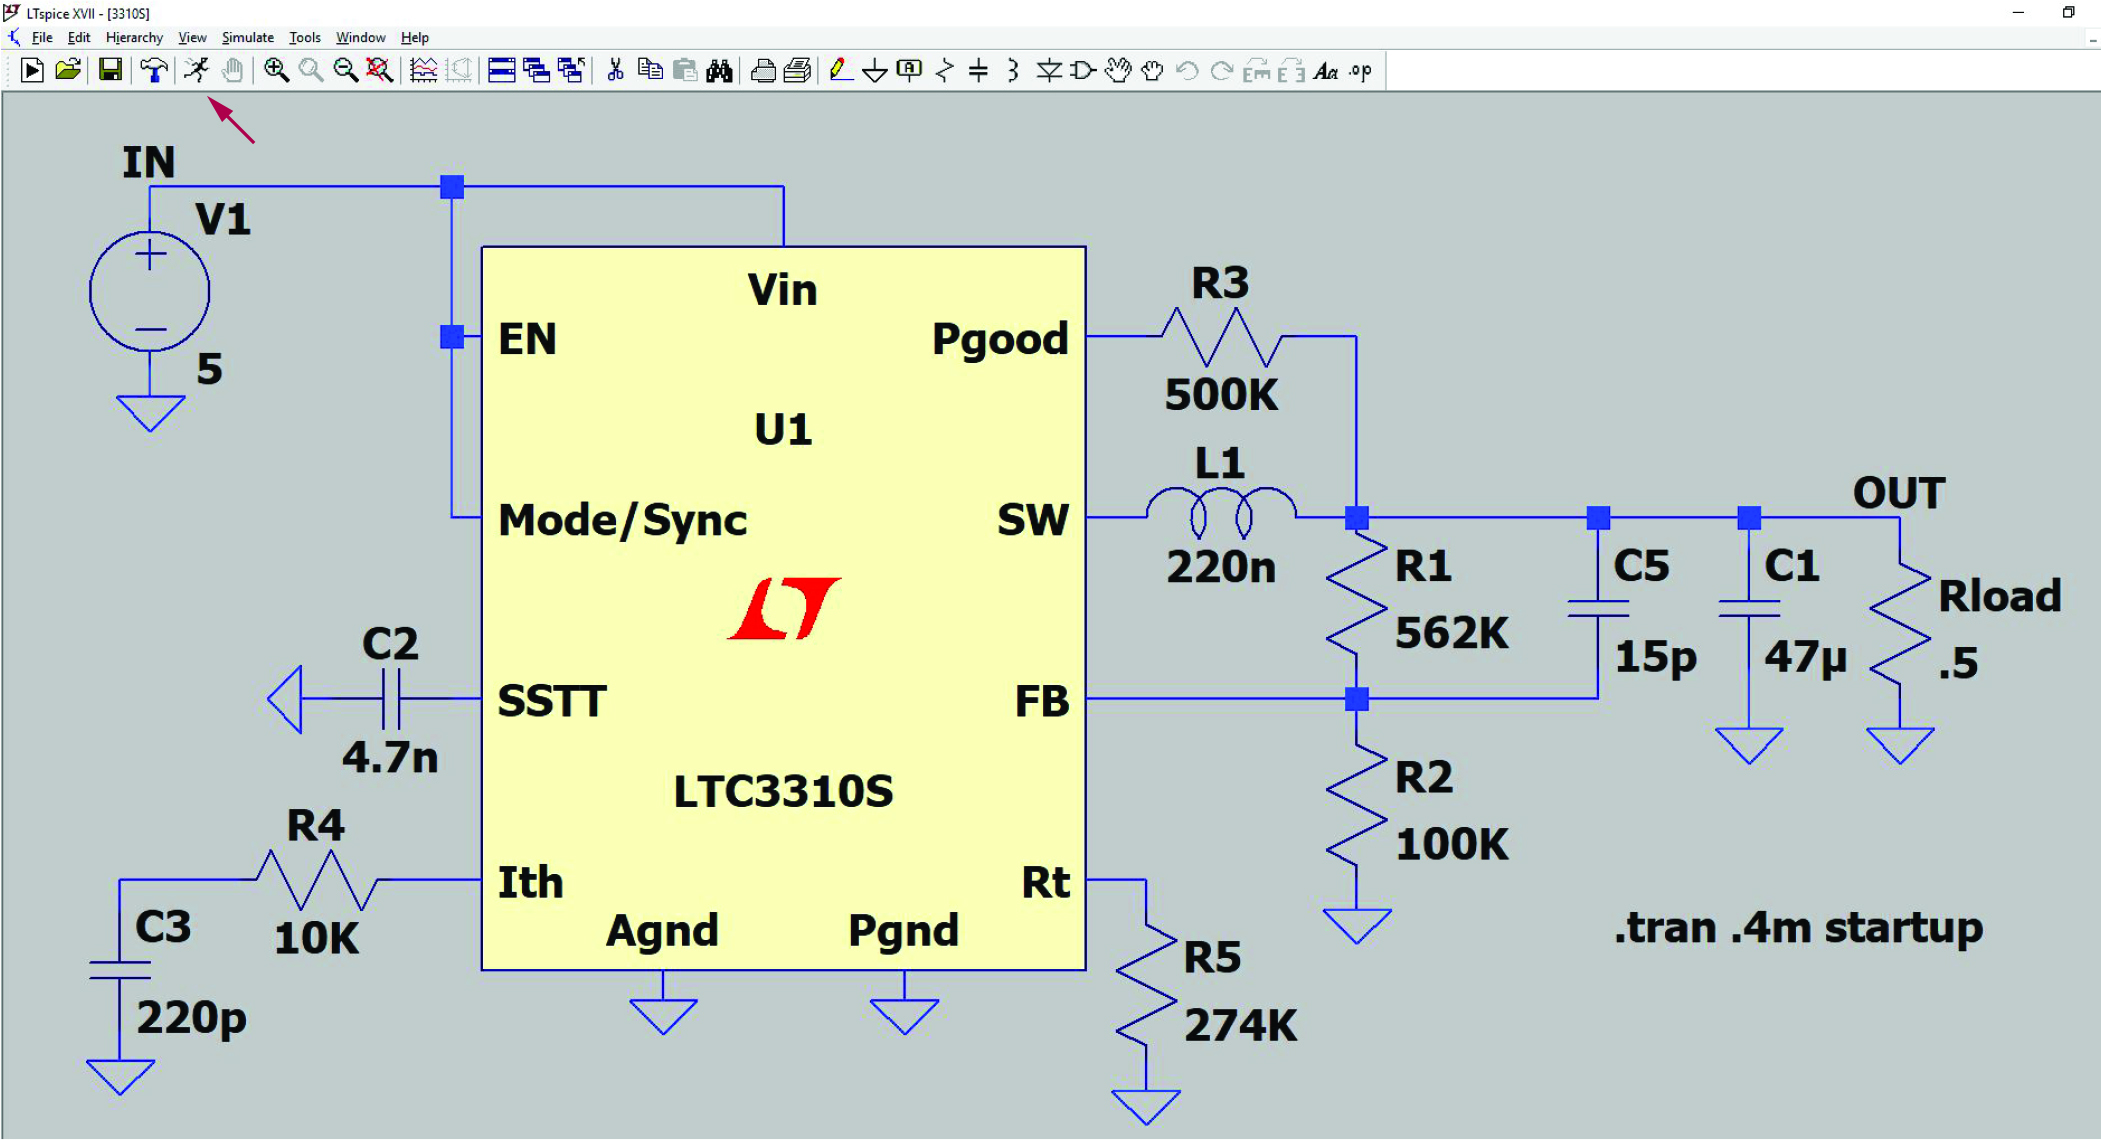
Task: Select the Place Ground symbol tool
Action: click(875, 70)
